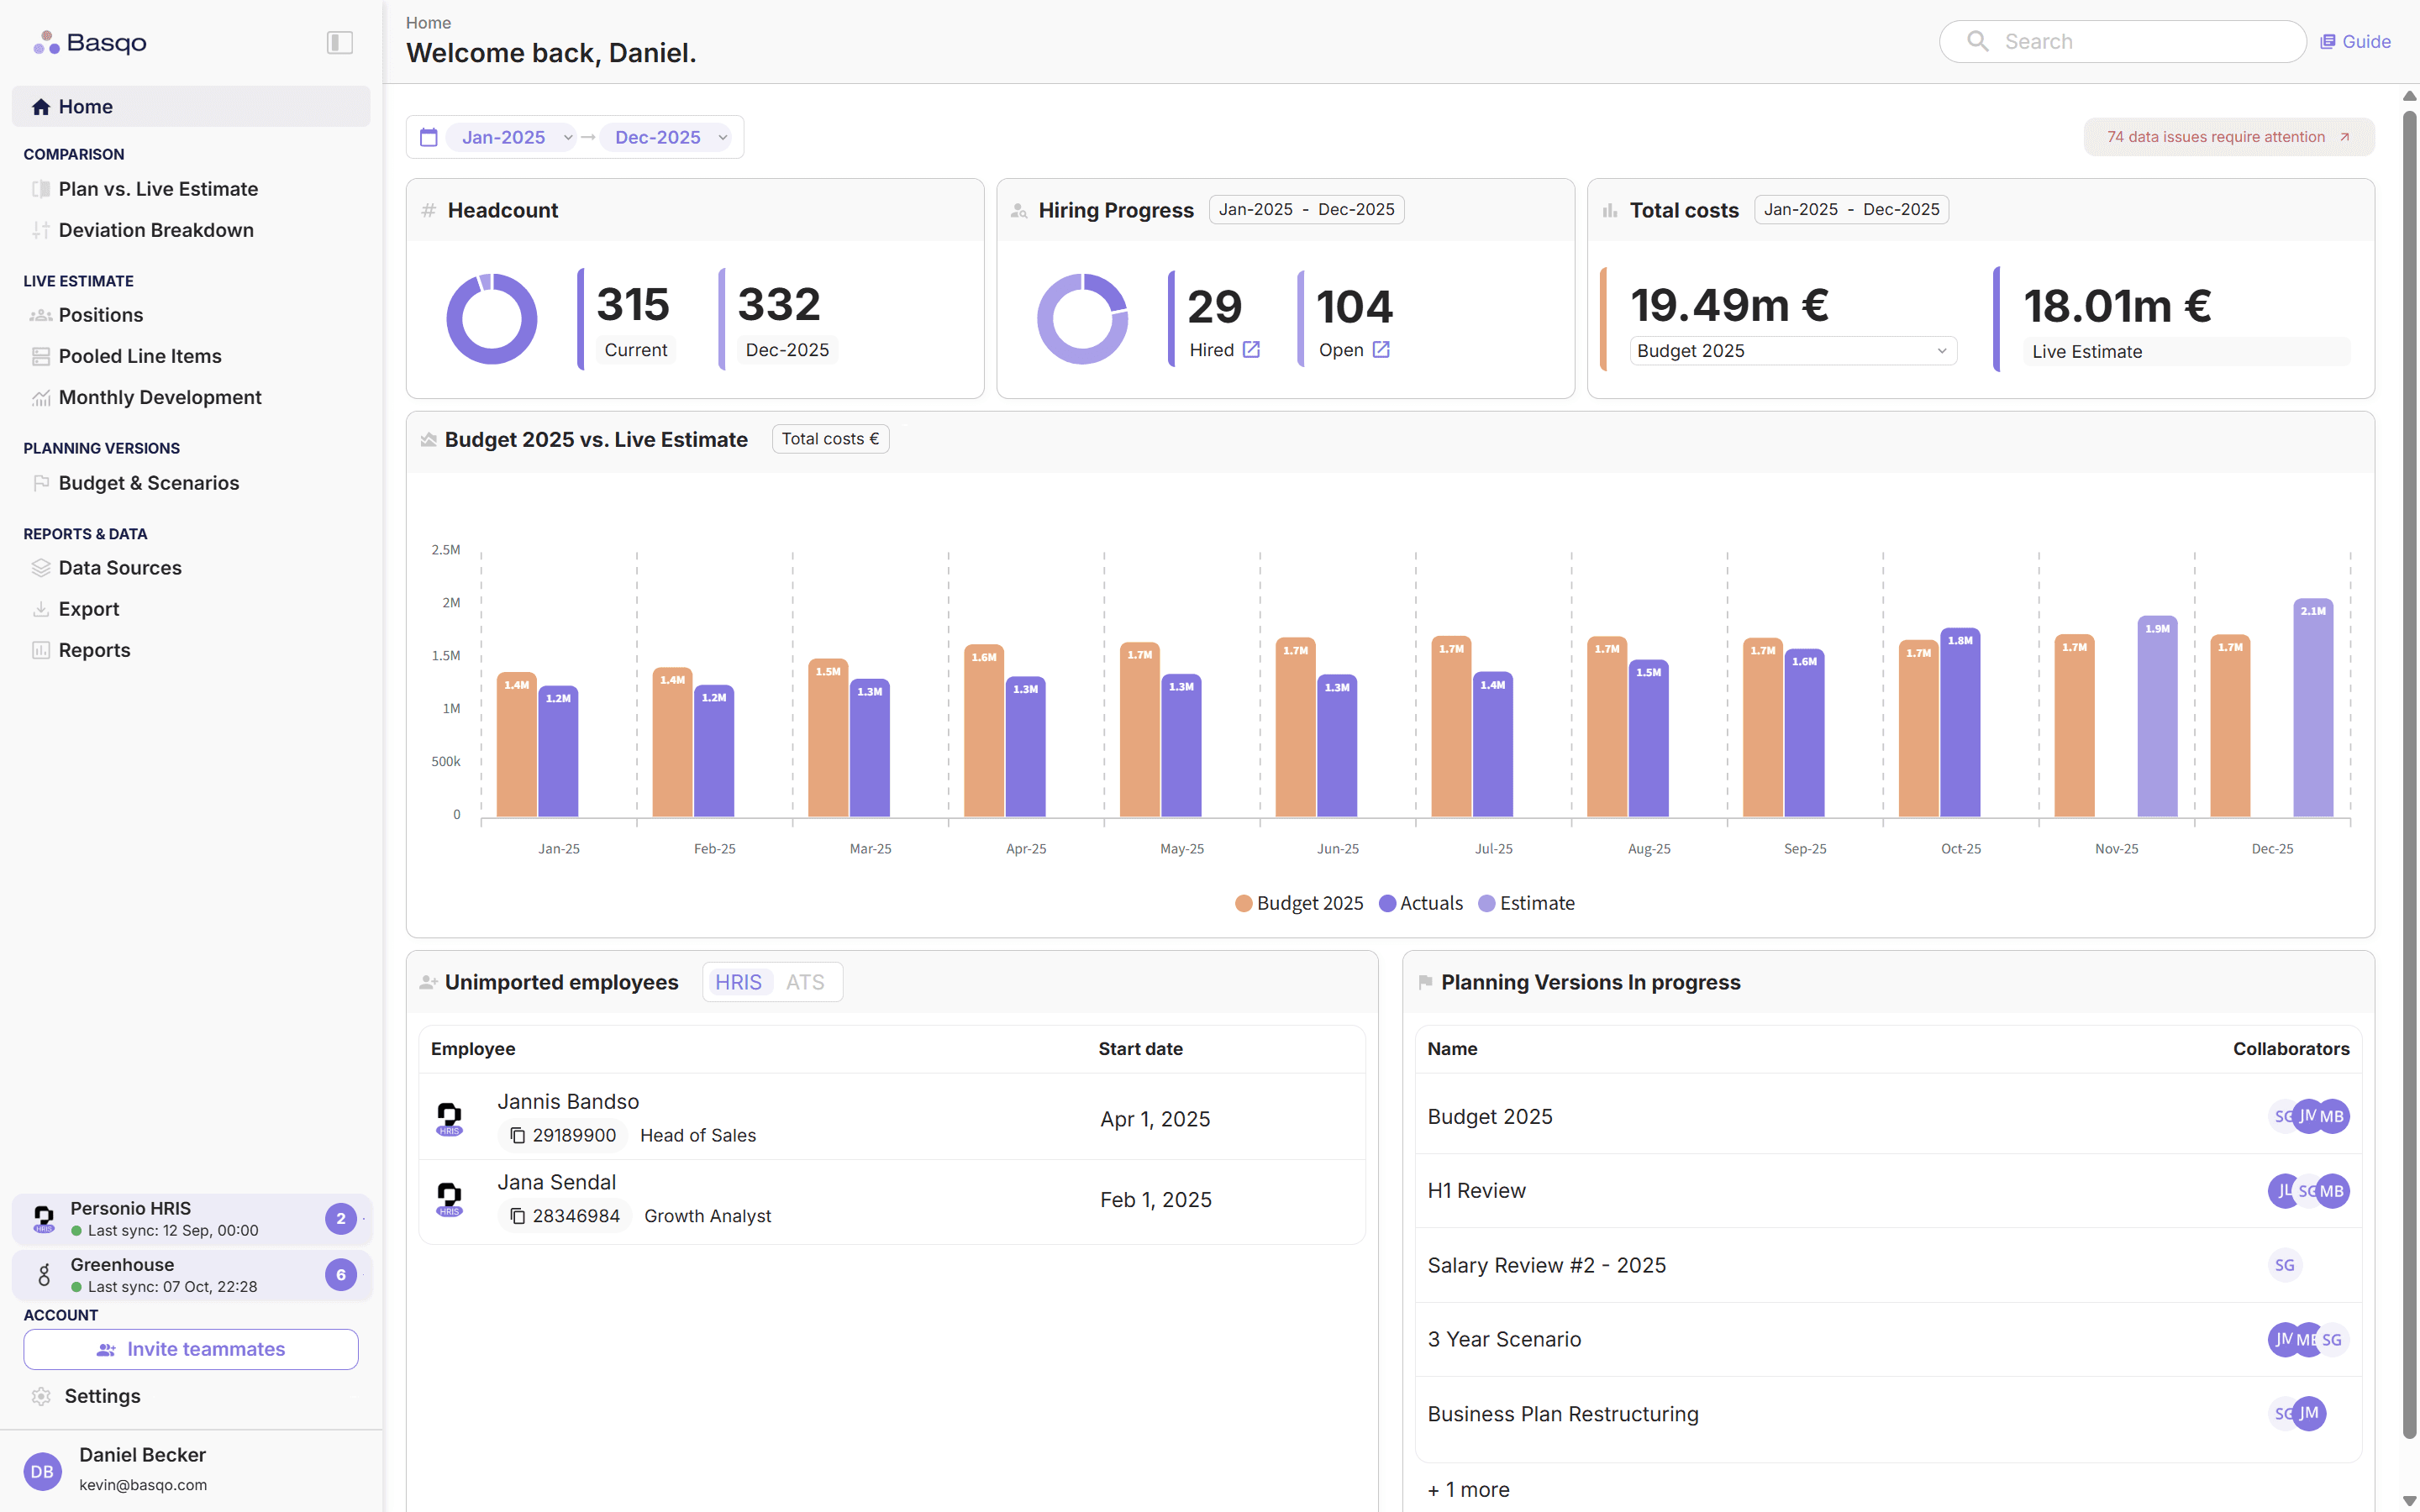Image resolution: width=2420 pixels, height=1512 pixels.
Task: Copy Jannis Bandso employee ID icon
Action: point(517,1135)
